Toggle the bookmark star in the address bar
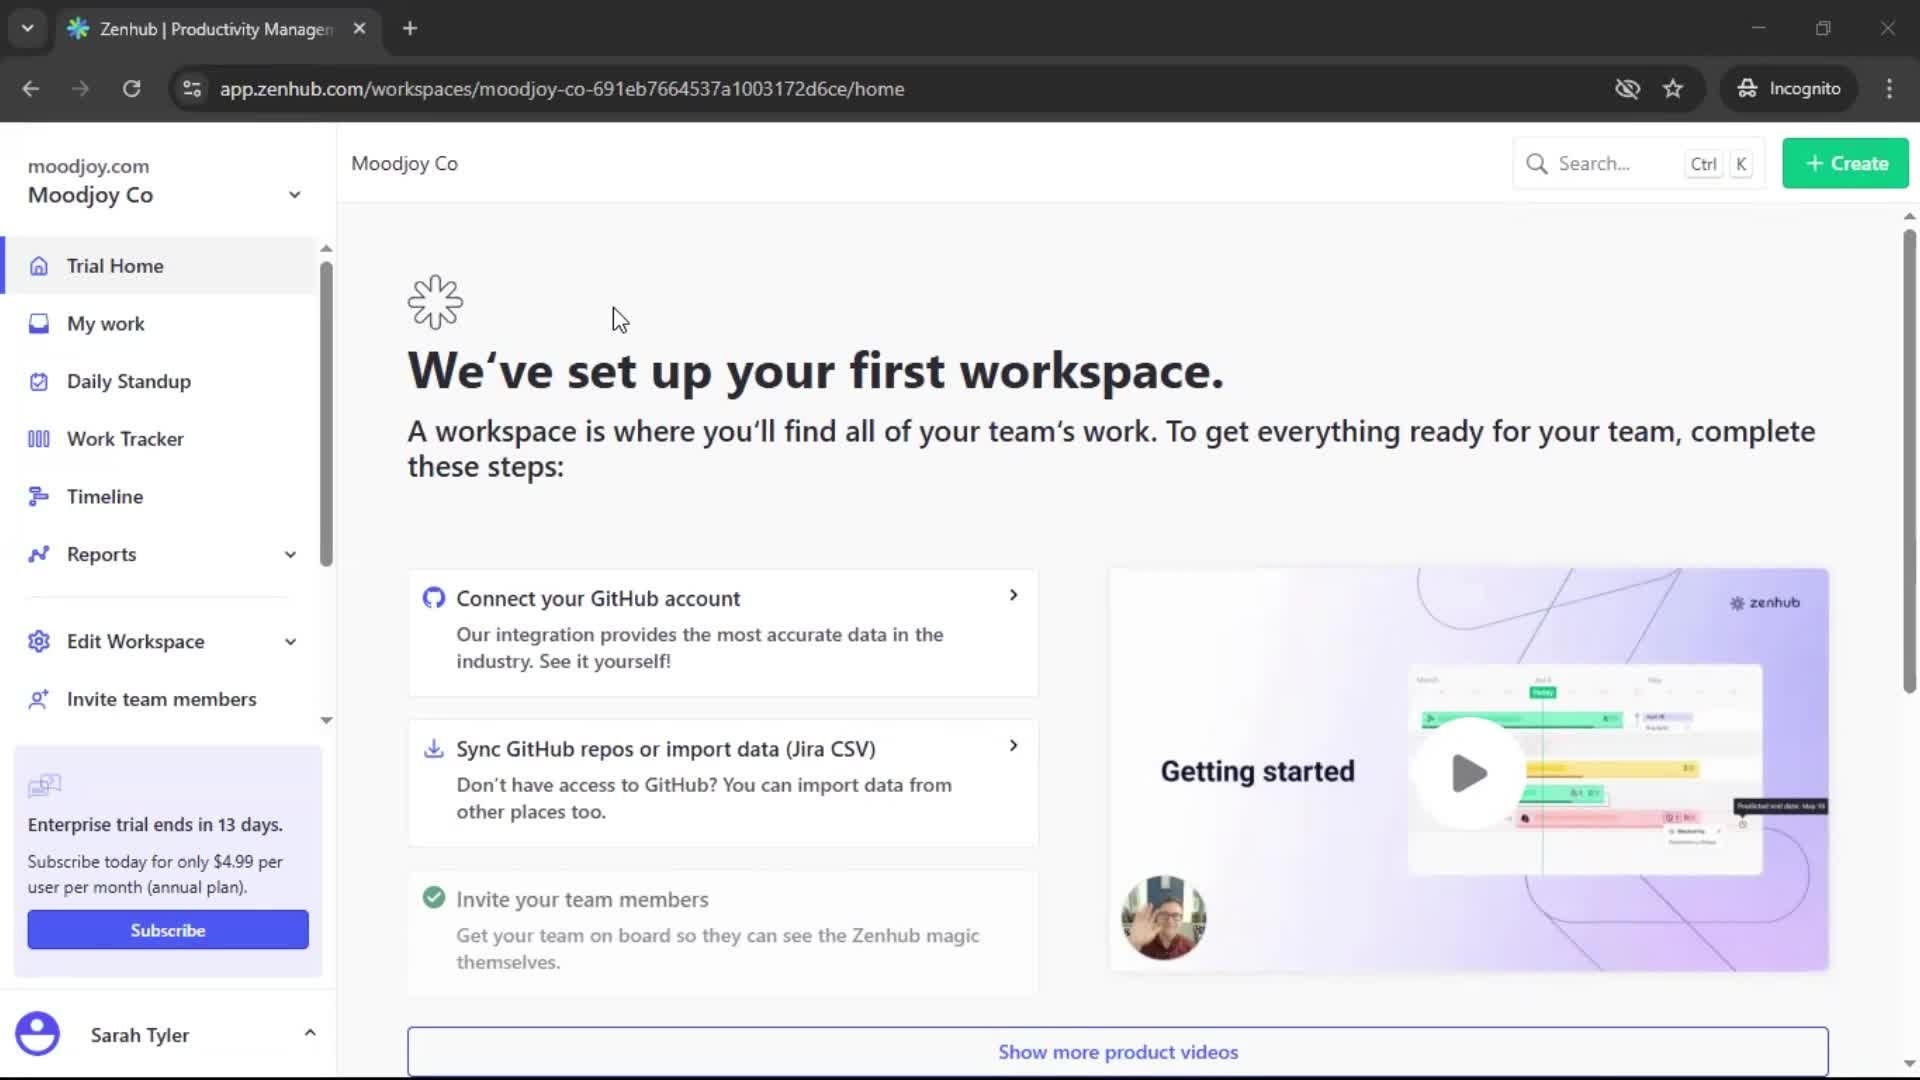Image resolution: width=1920 pixels, height=1080 pixels. (1673, 89)
